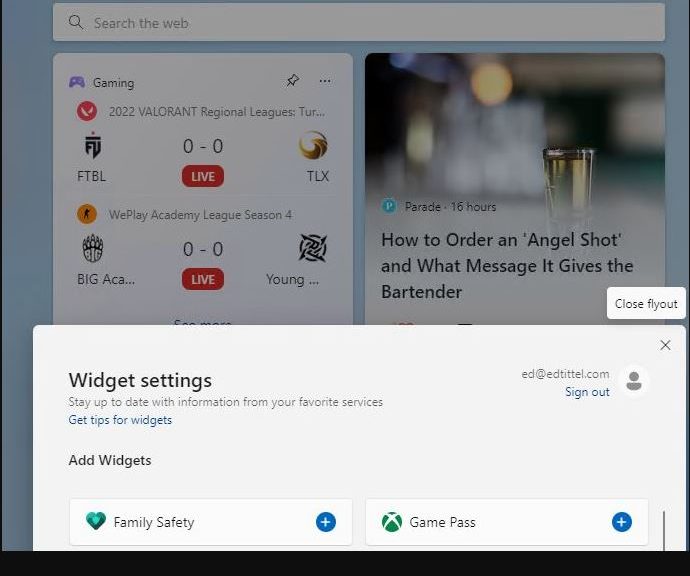Click the ed@edtittel.com account email

tap(565, 374)
